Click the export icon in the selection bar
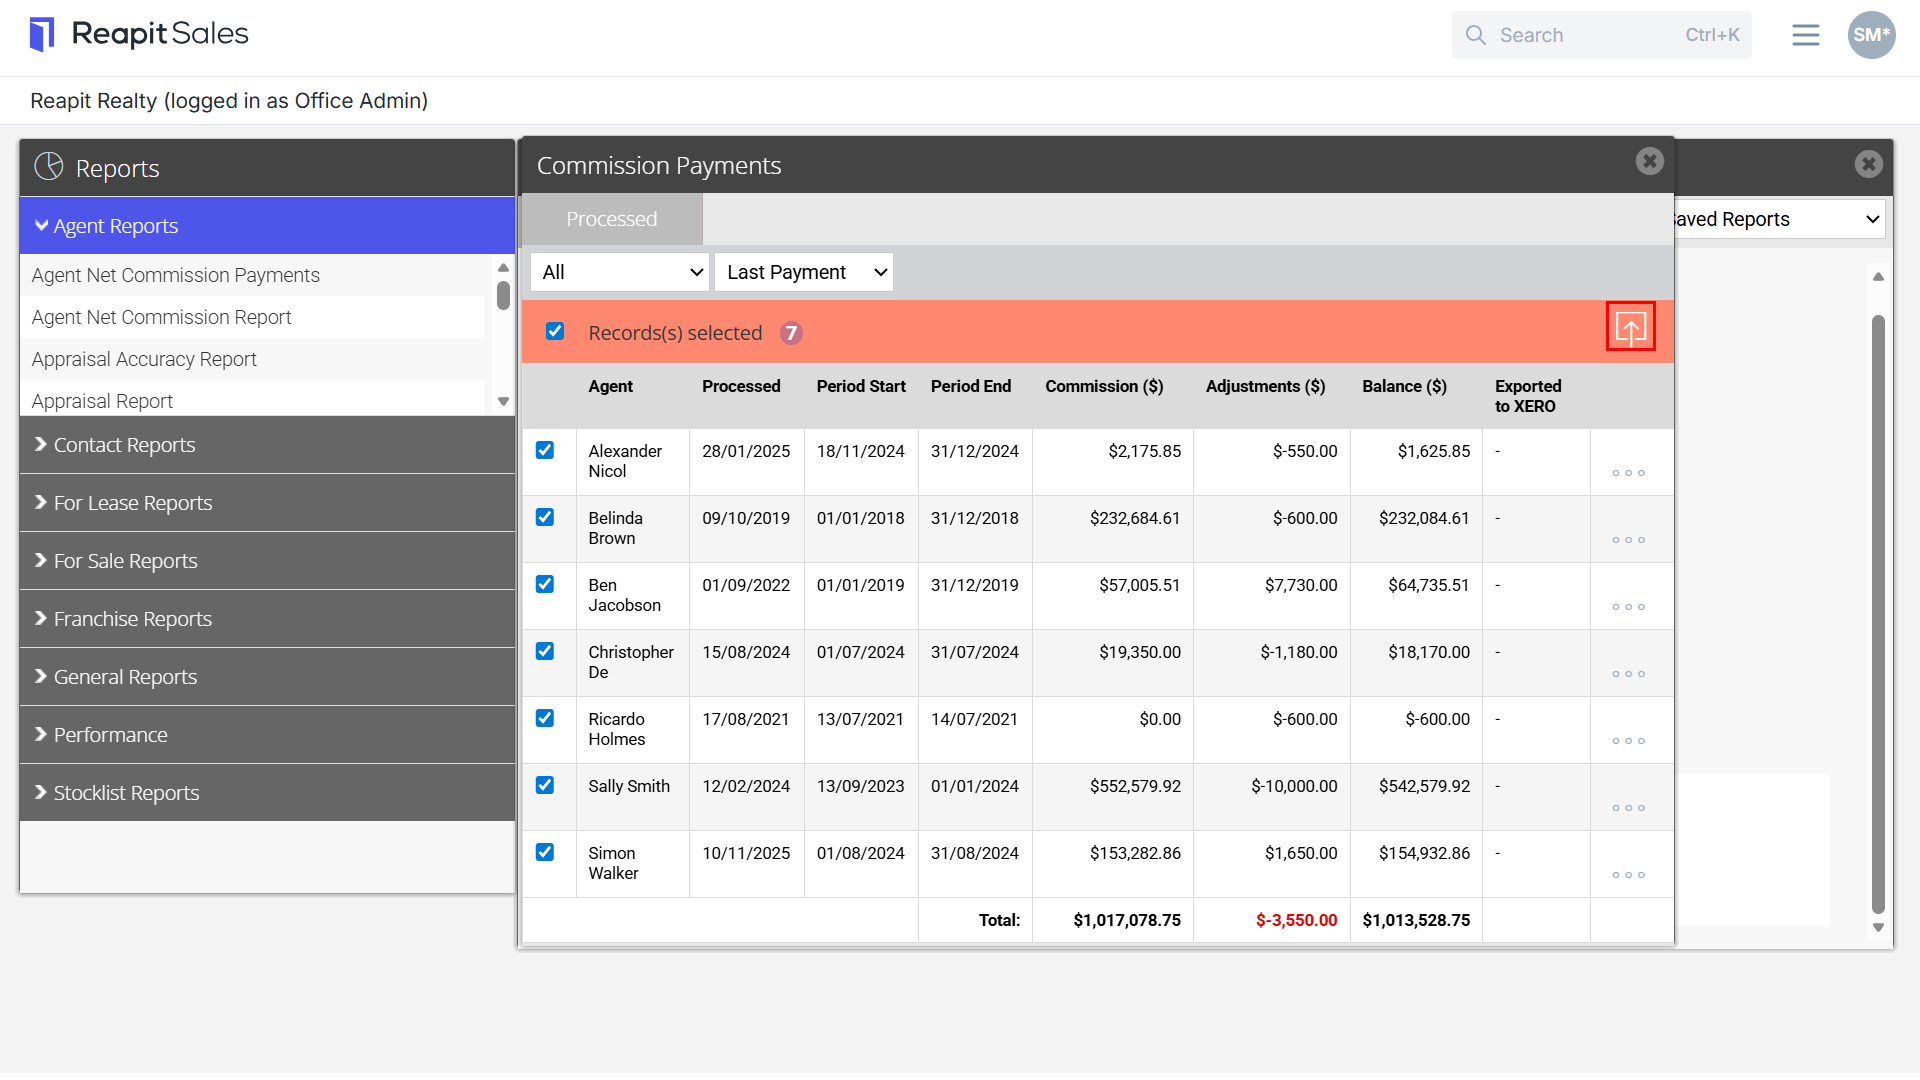The image size is (1920, 1080). (1630, 327)
